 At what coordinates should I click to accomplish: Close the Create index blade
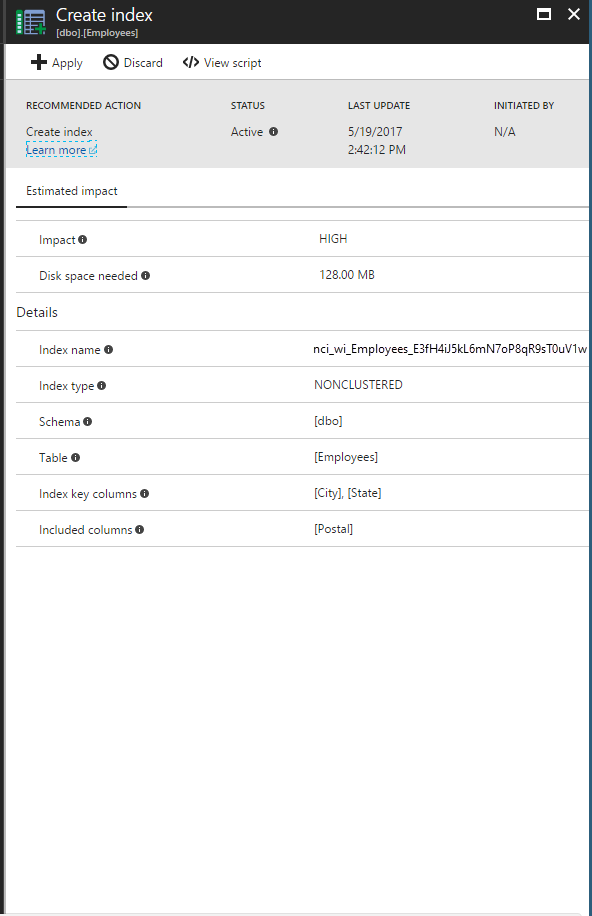(574, 14)
